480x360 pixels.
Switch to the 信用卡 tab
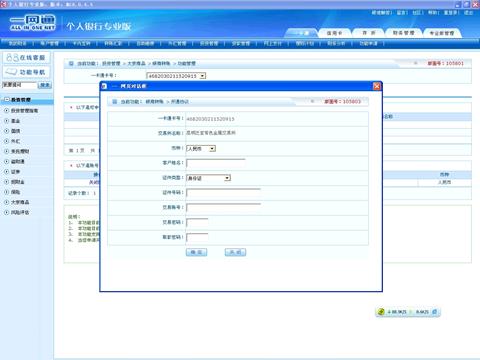334,33
